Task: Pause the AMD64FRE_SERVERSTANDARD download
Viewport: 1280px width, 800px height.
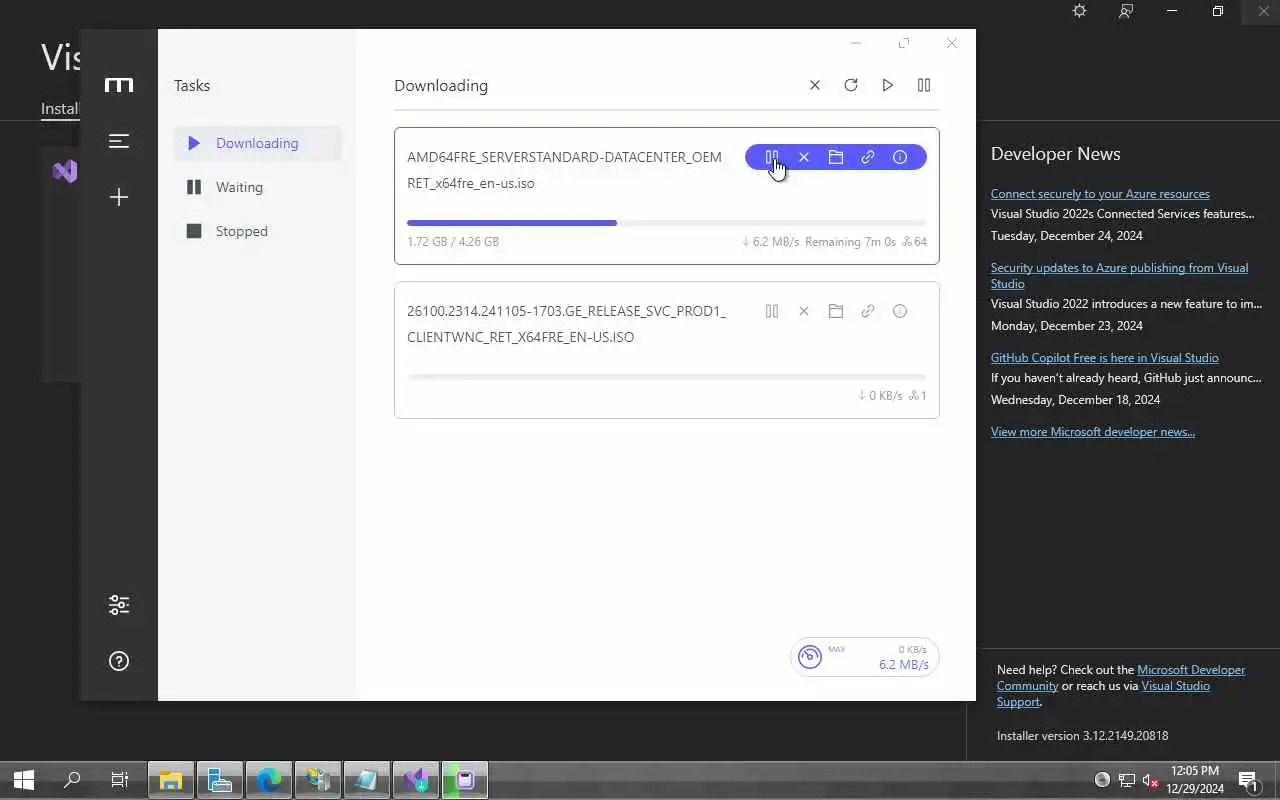Action: pyautogui.click(x=772, y=157)
